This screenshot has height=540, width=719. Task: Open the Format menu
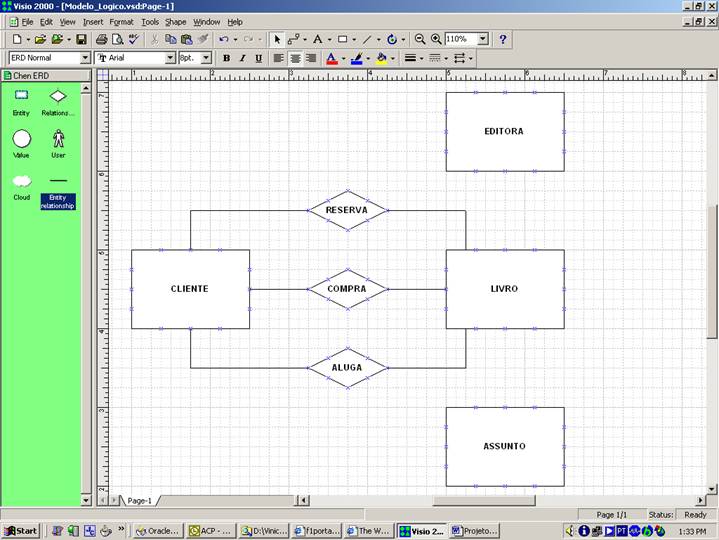122,22
